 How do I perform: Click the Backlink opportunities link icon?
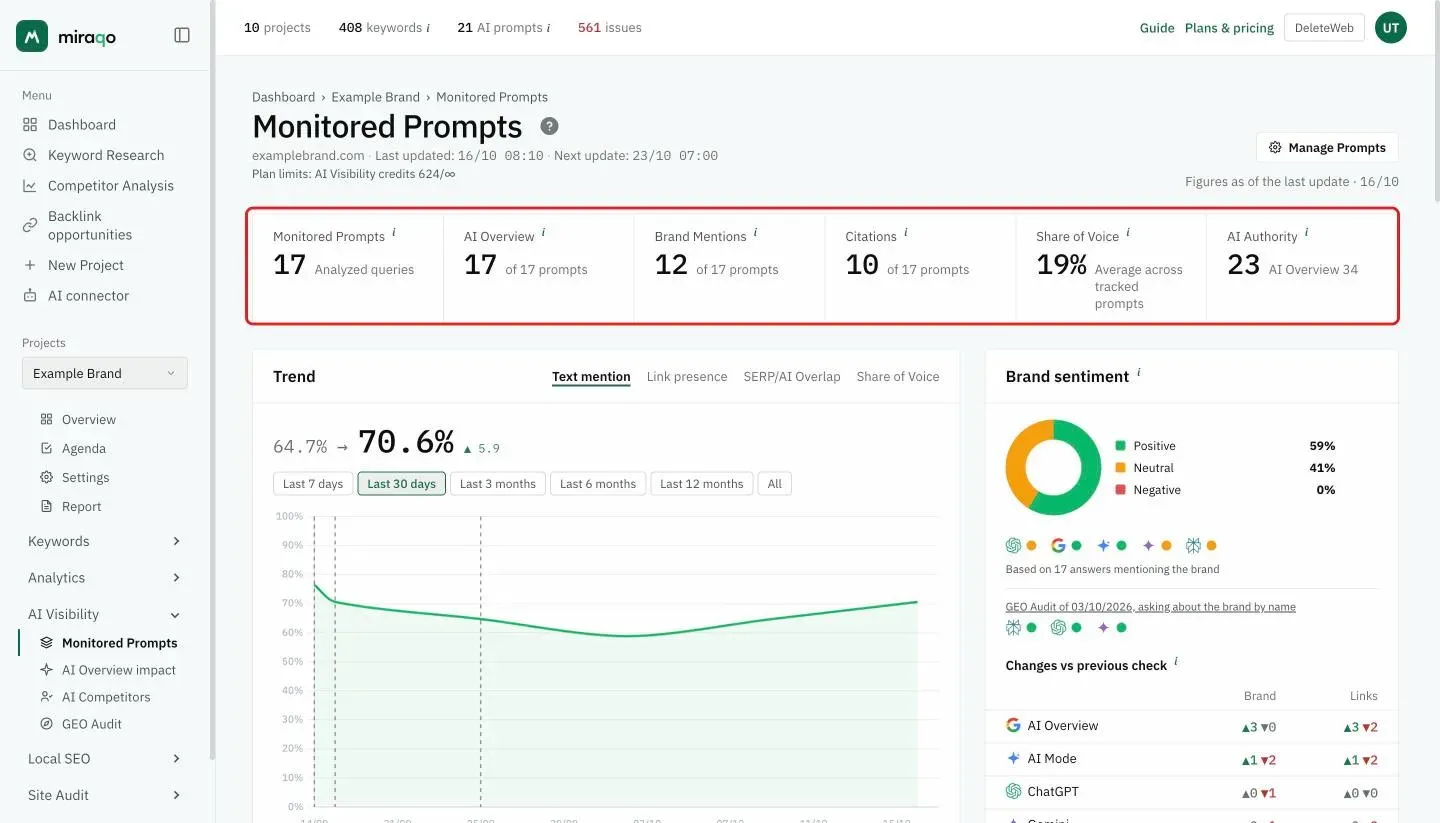[30, 225]
